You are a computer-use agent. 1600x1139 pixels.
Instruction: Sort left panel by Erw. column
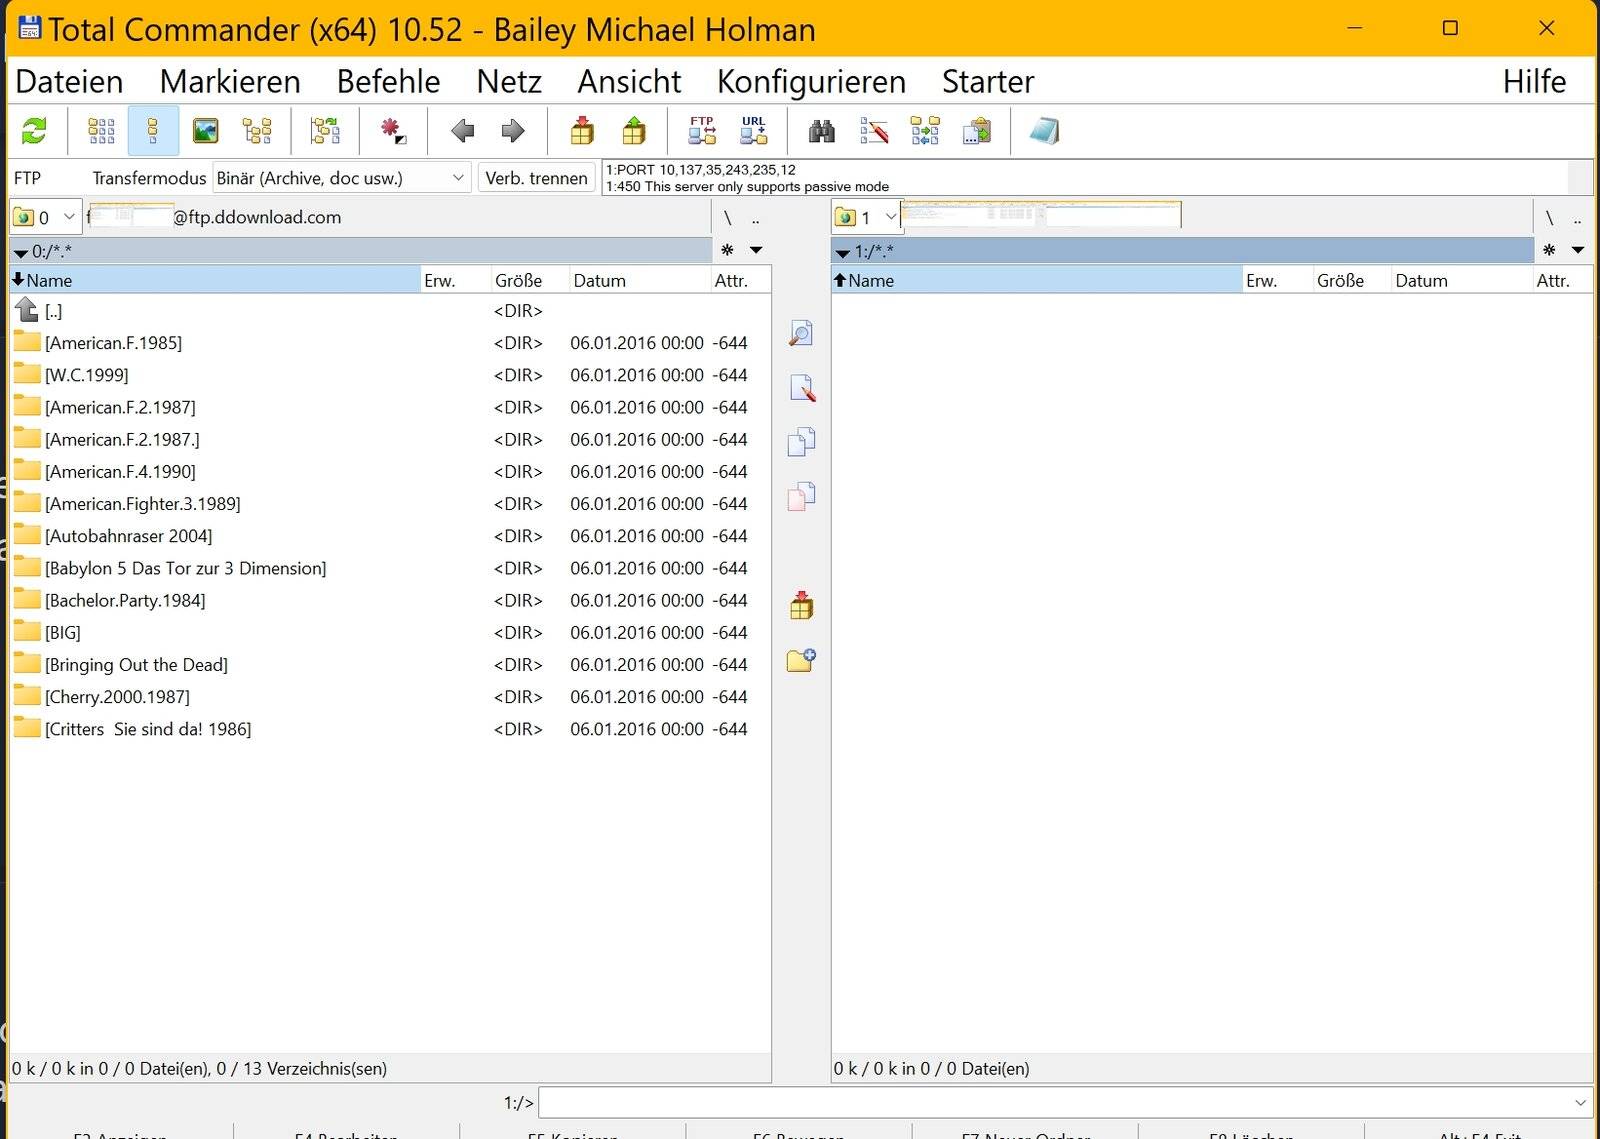click(x=455, y=280)
